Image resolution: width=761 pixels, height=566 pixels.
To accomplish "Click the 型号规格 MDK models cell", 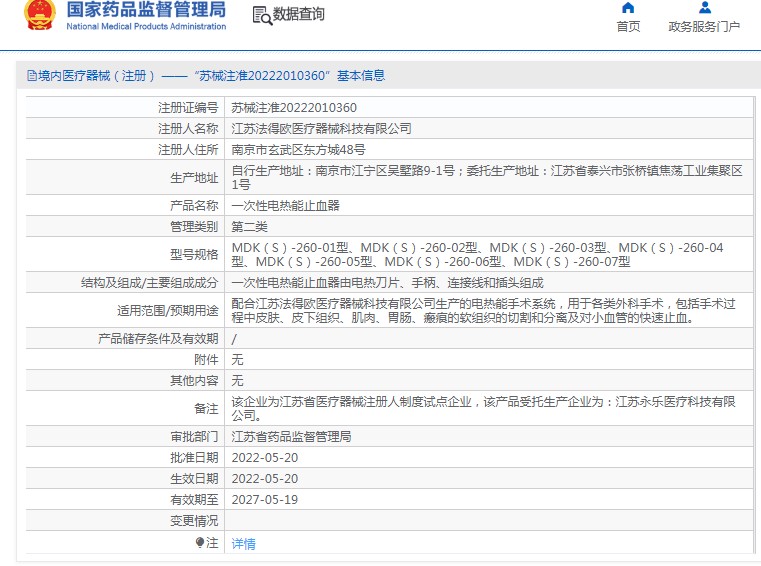I will [489, 254].
